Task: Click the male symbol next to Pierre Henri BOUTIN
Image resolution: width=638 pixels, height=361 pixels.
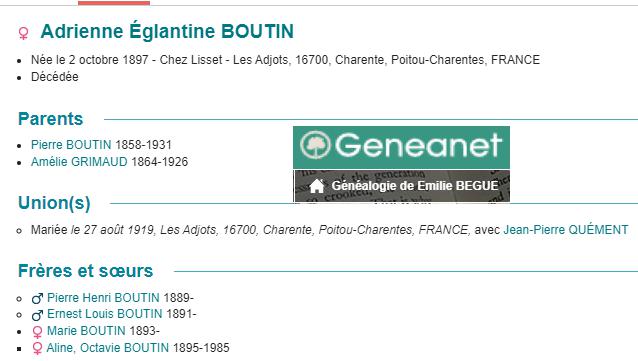Action: tap(37, 298)
